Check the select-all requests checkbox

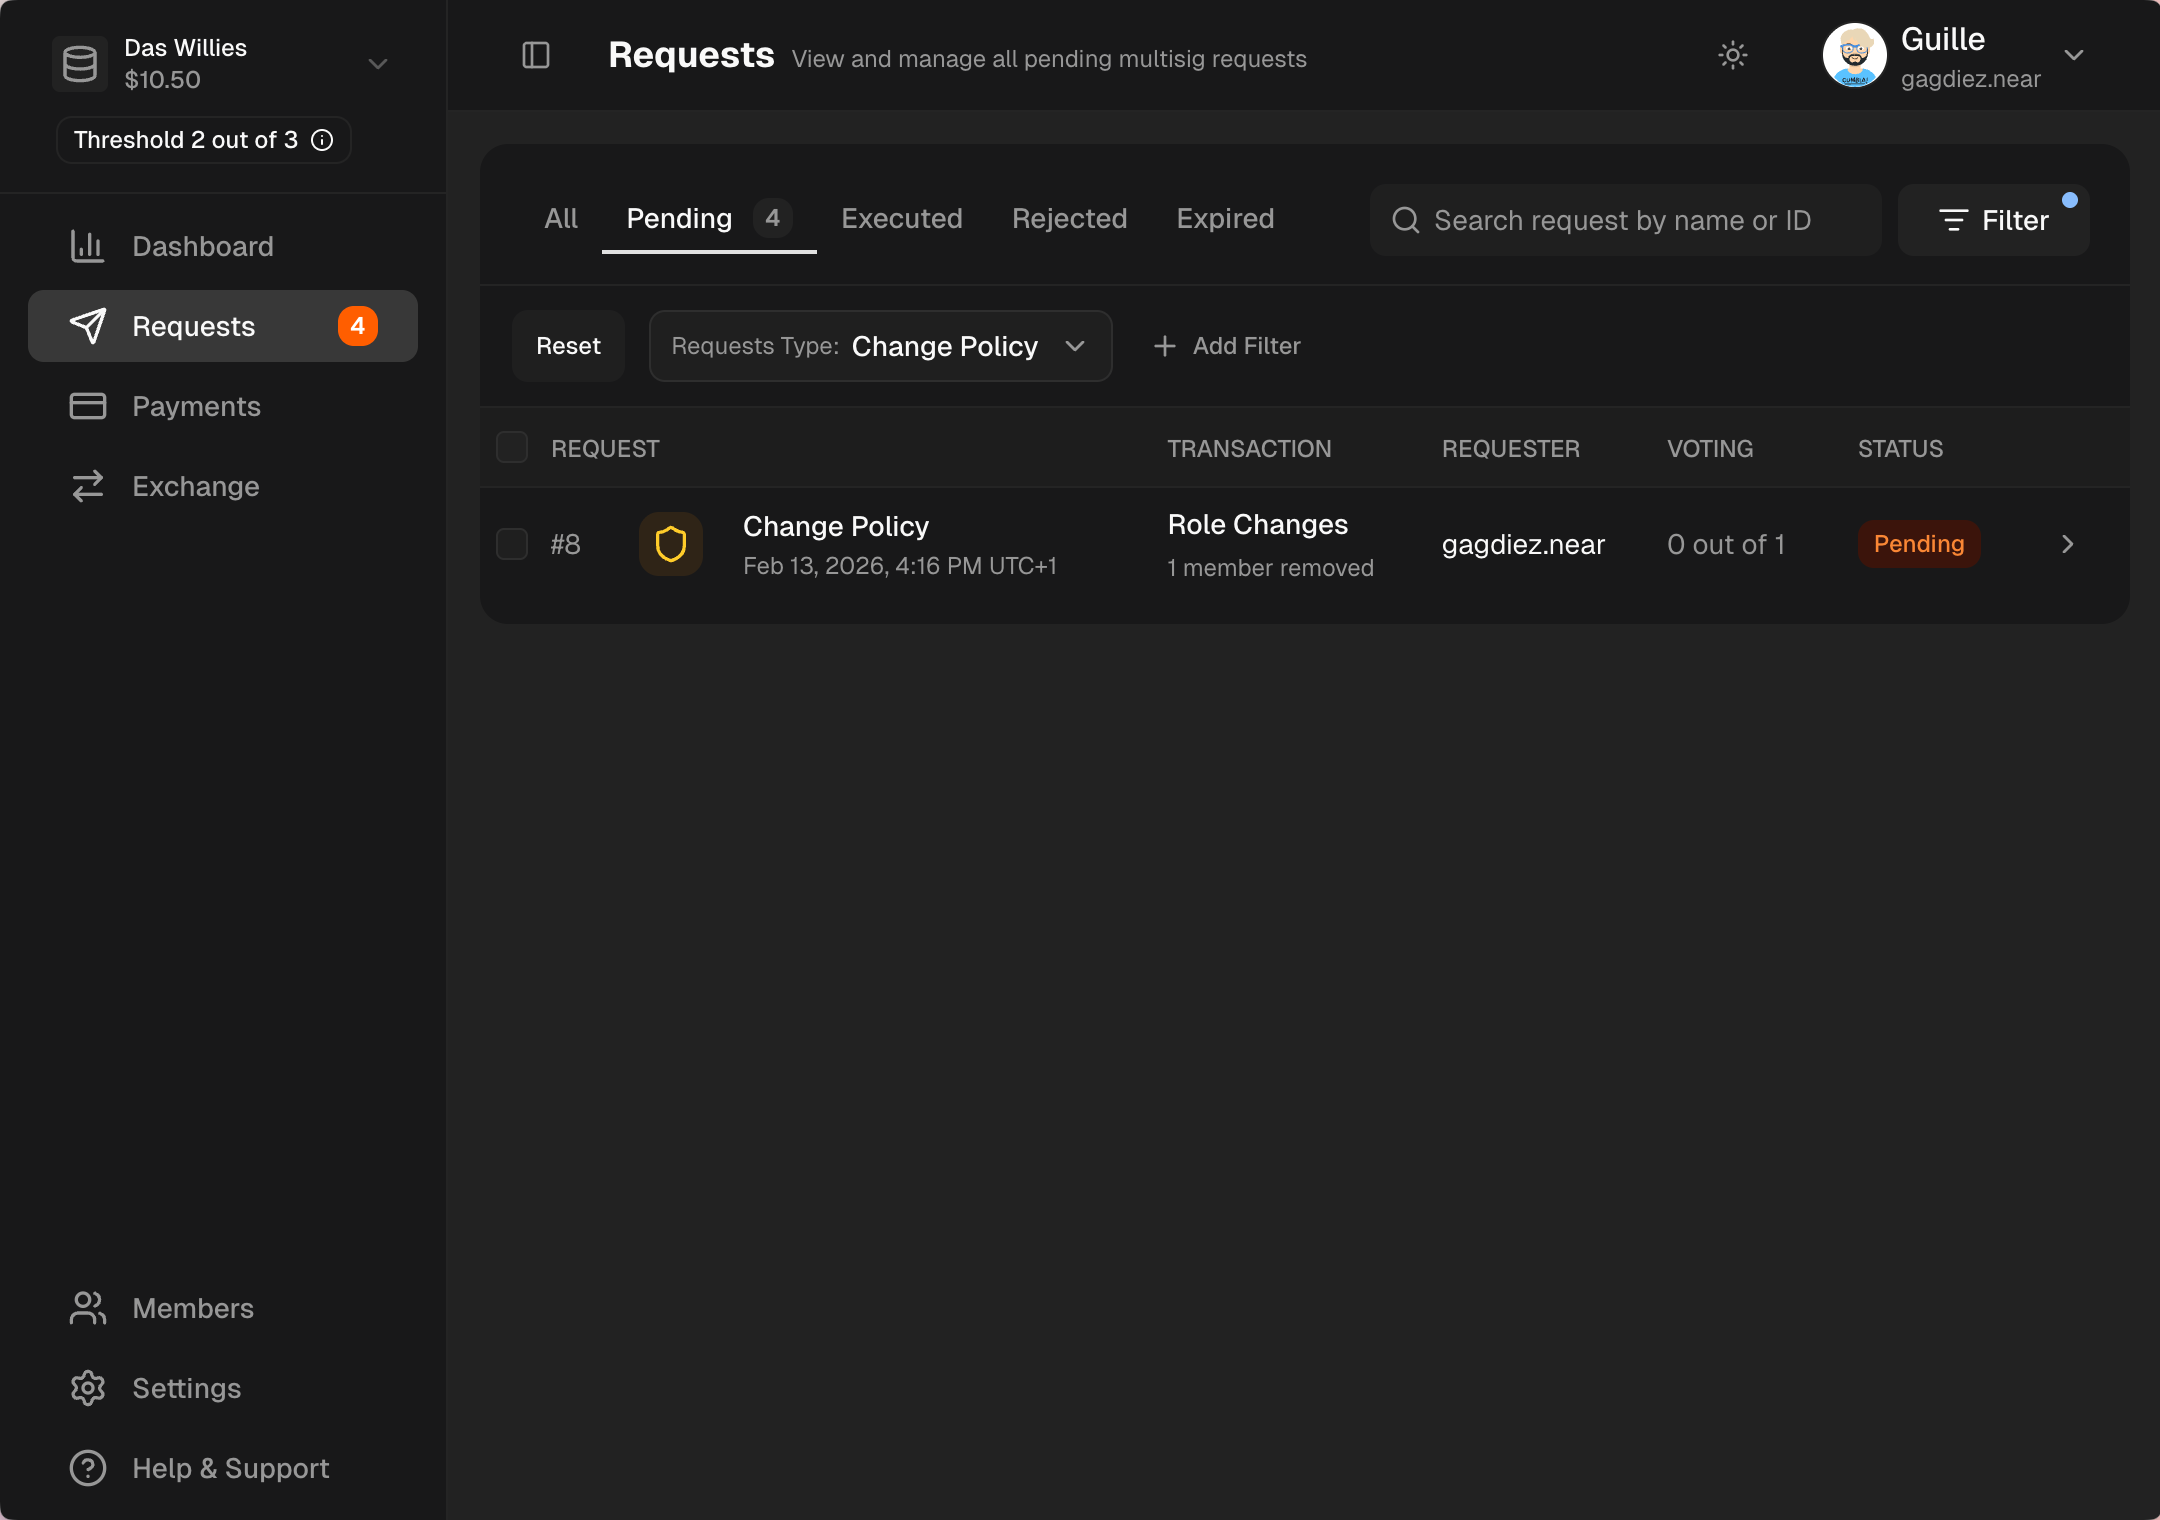pos(512,448)
